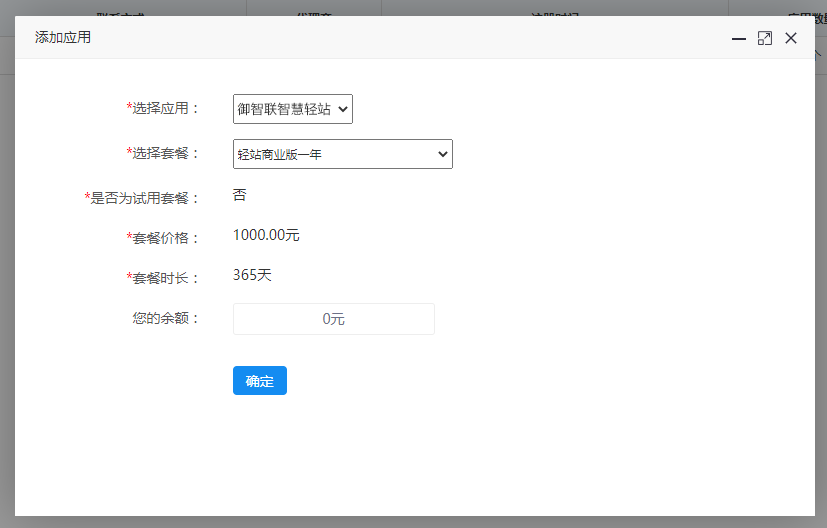This screenshot has width=827, height=528.
Task: Close the 添加应用 dialog
Action: 791,38
